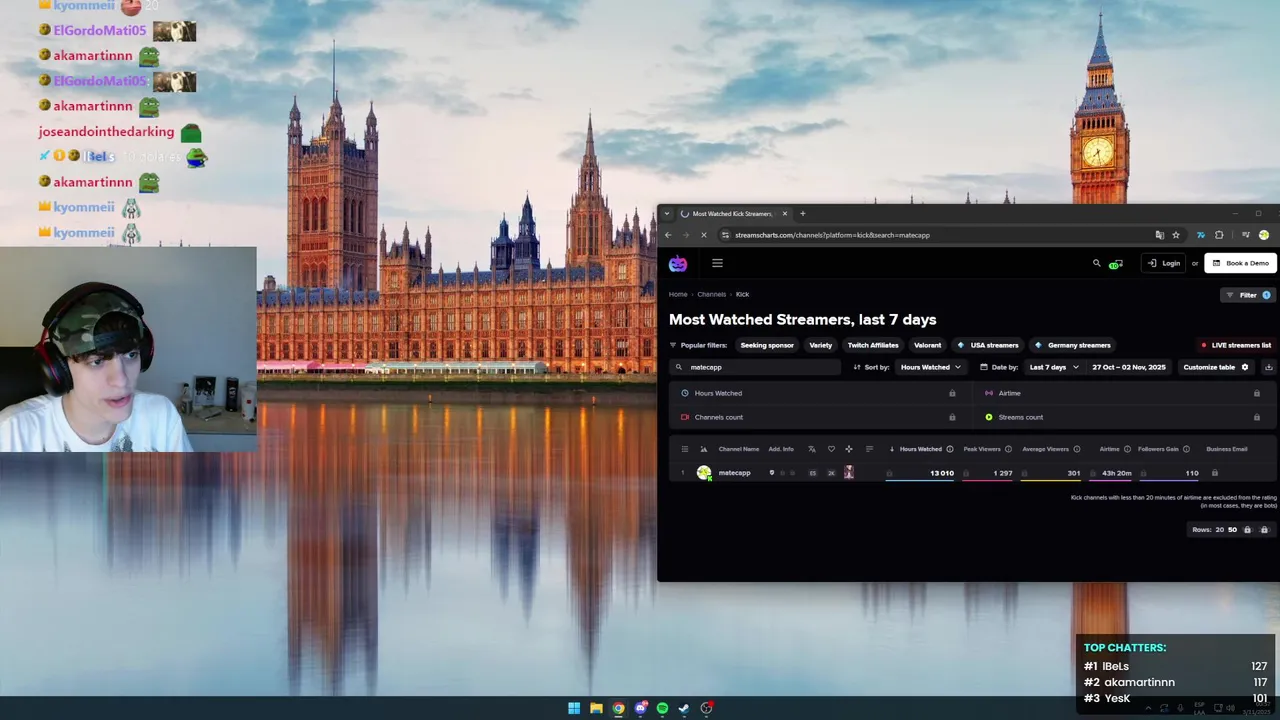1280x720 pixels.
Task: Click the info icon next to Average Viewers
Action: coord(1077,449)
